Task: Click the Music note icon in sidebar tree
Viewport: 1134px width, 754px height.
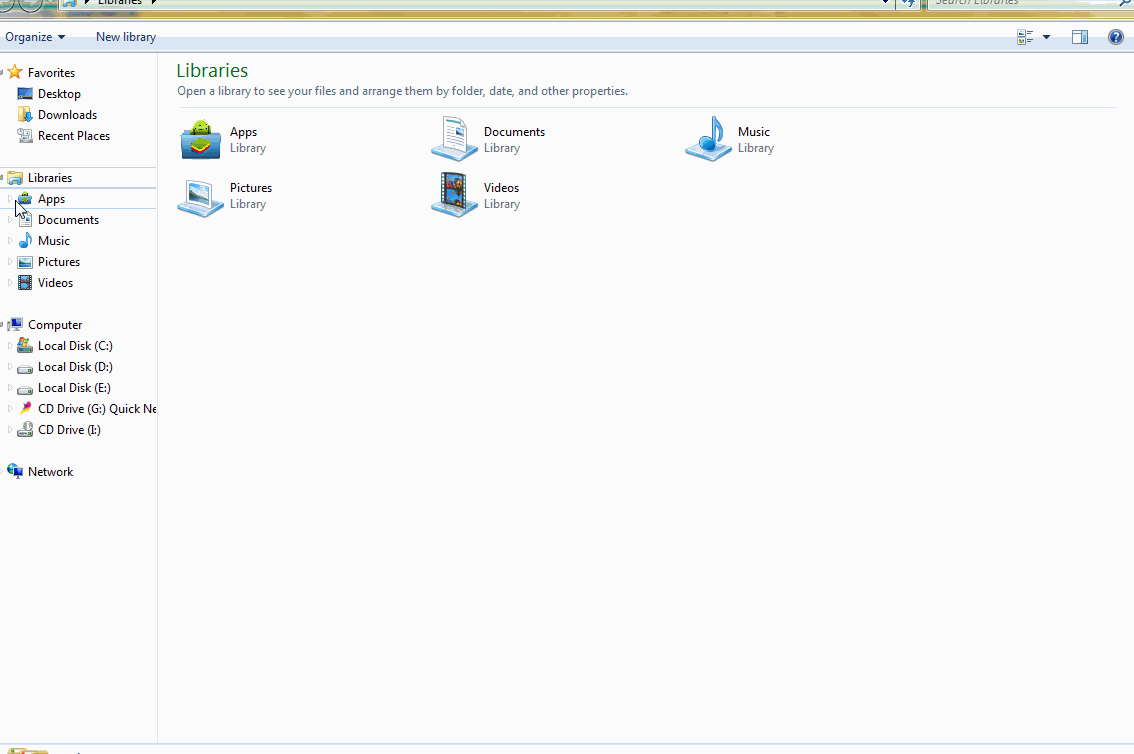Action: [25, 241]
